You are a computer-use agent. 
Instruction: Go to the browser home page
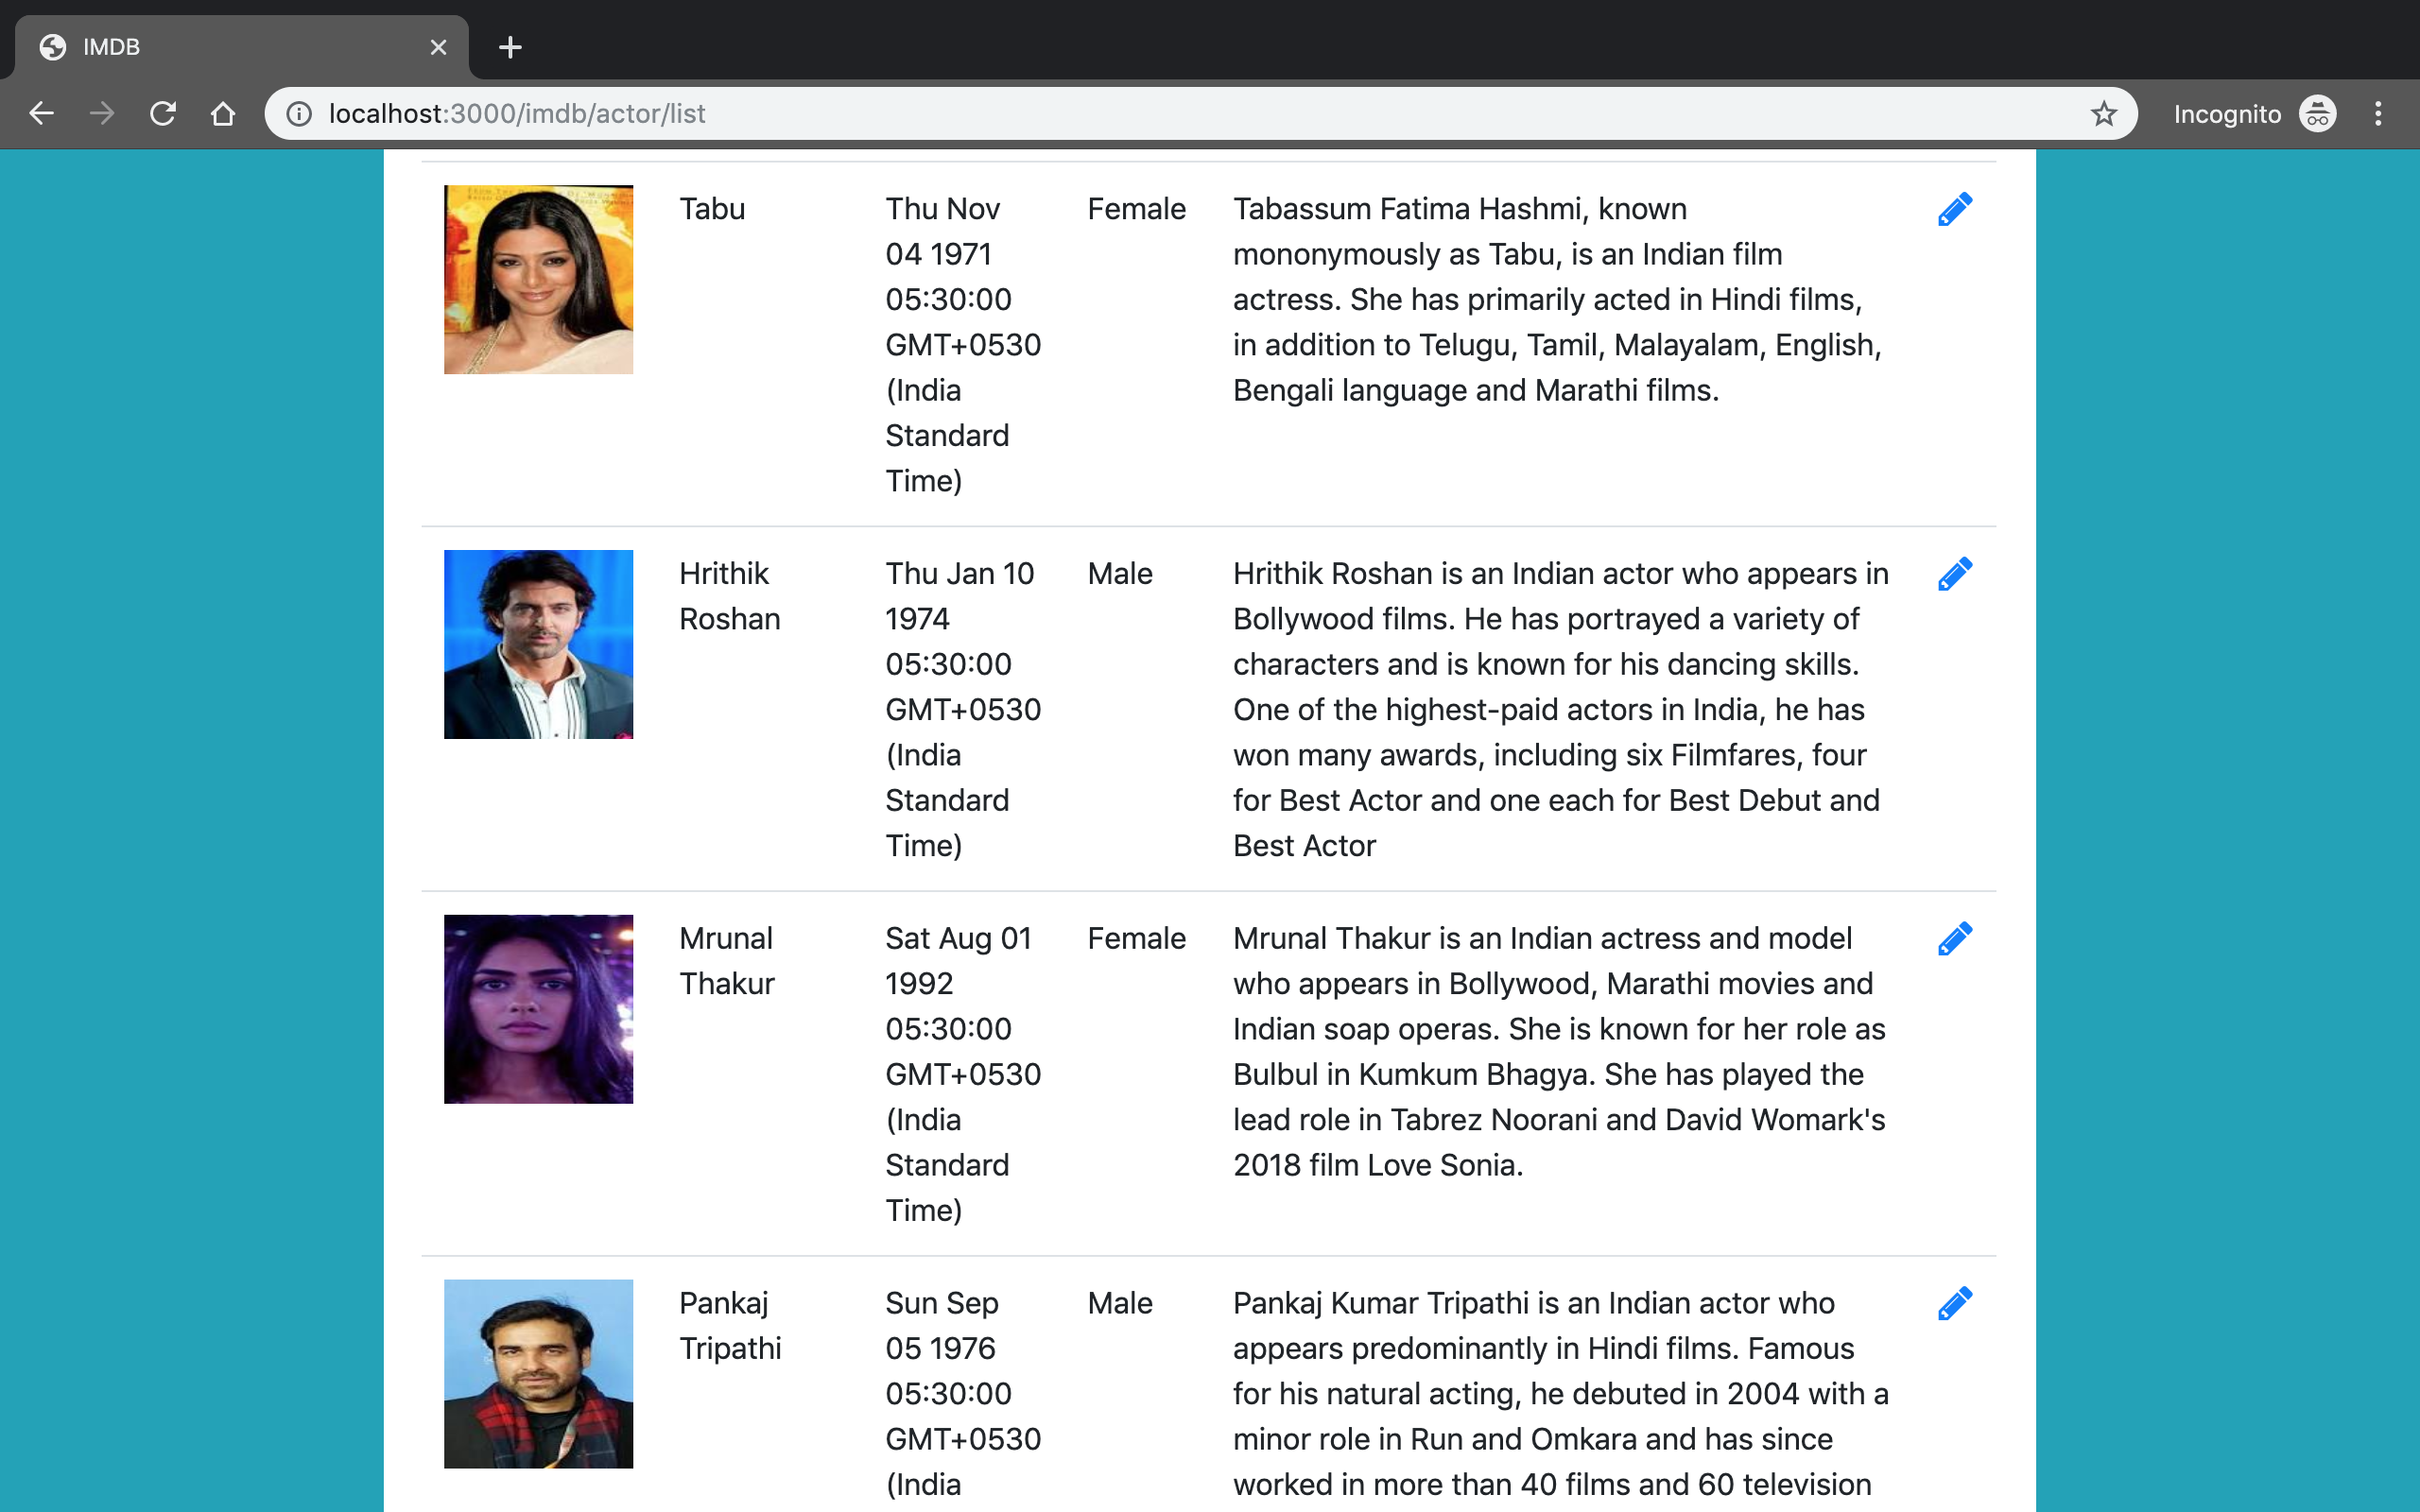[x=223, y=113]
